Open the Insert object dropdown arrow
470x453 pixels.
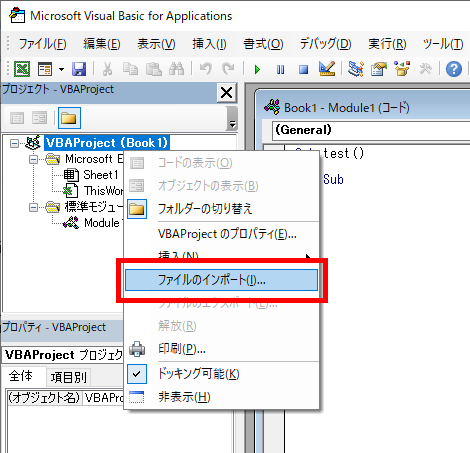point(61,69)
